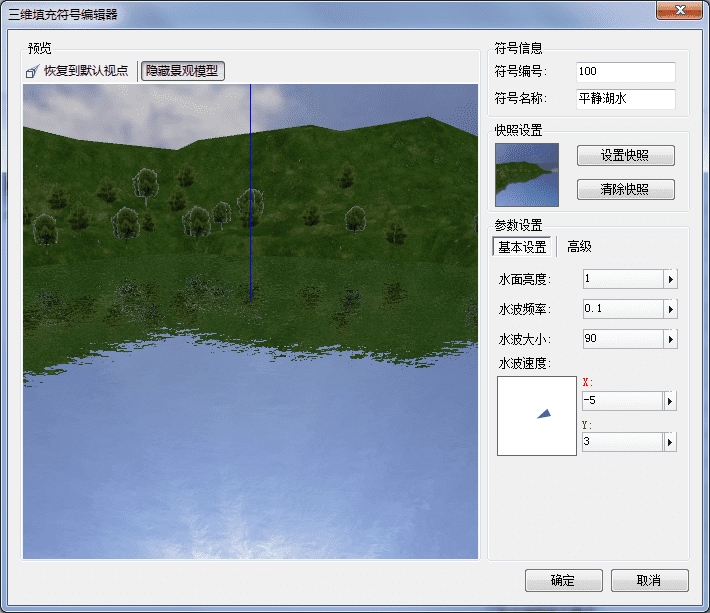Select the snapshot thumbnail image
Screen dimensions: 710x613
click(x=527, y=175)
